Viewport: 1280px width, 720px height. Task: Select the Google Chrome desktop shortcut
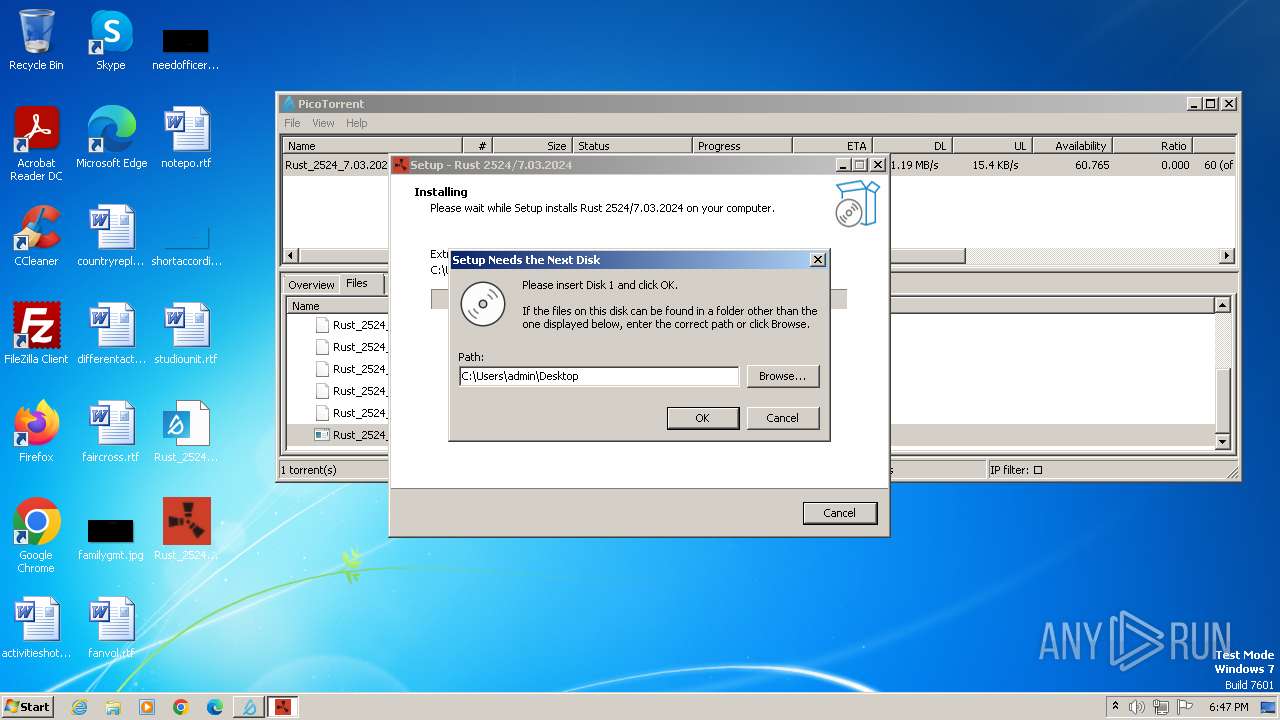36,536
